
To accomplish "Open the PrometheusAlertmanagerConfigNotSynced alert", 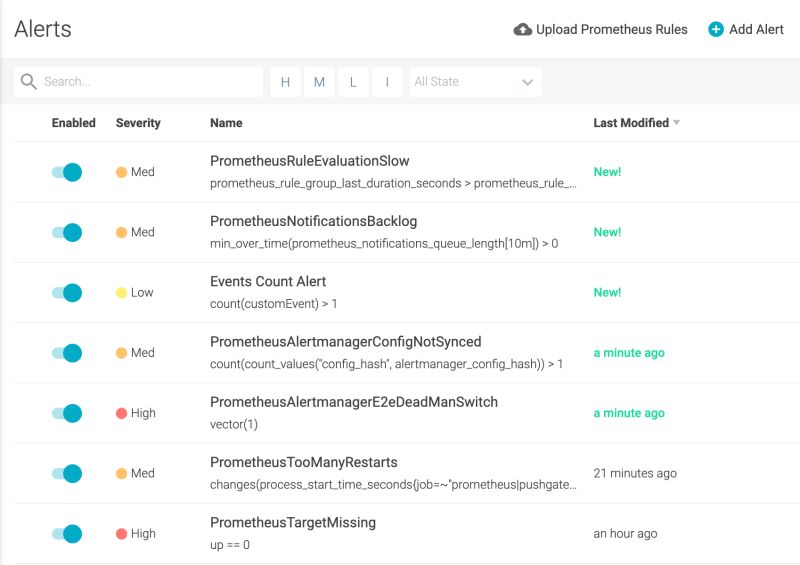I will 345,341.
